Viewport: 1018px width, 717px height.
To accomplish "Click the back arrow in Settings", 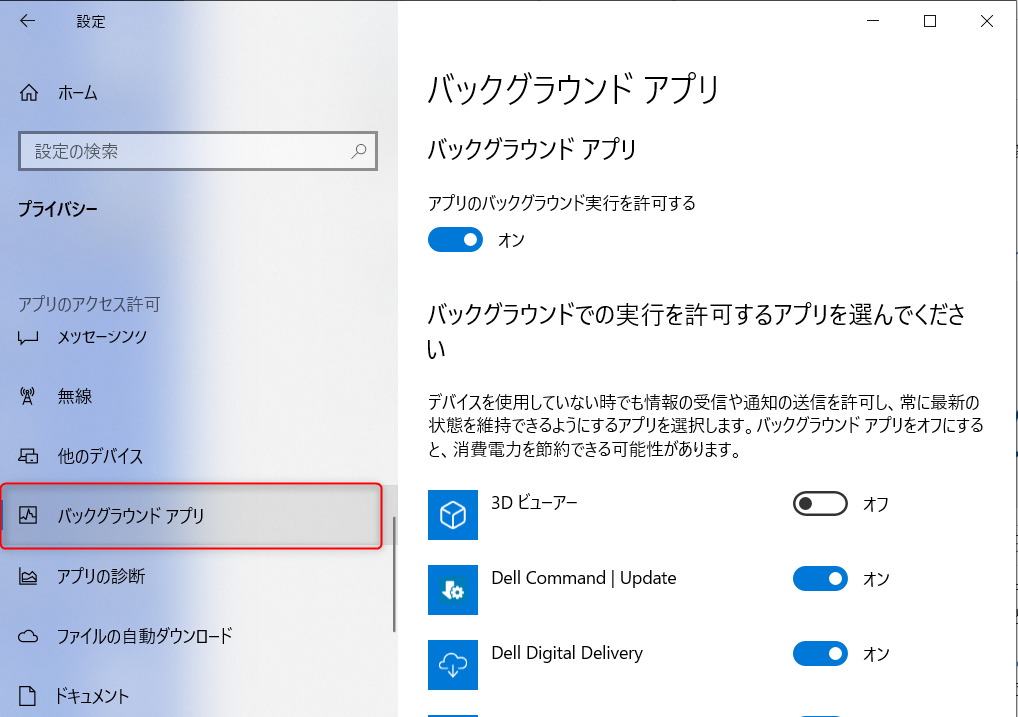I will click(27, 21).
